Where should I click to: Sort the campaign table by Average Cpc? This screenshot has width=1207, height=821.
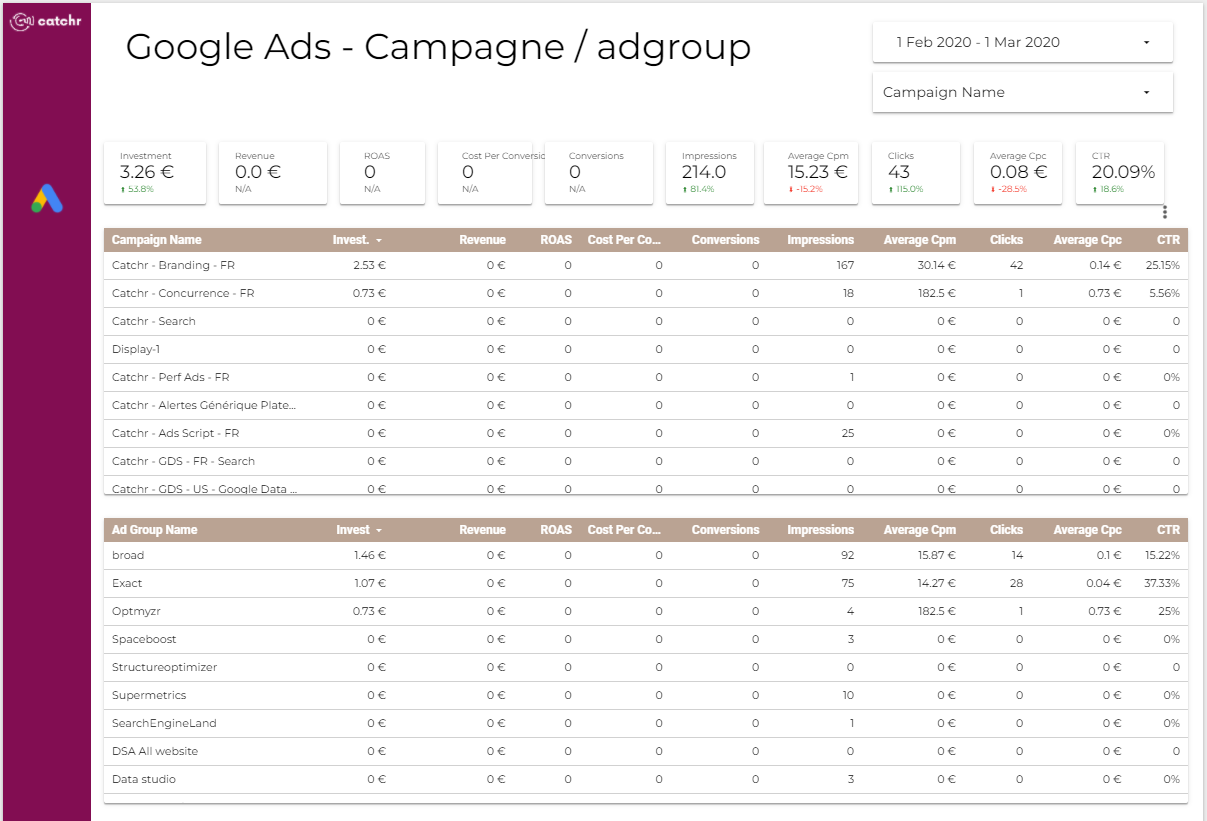click(x=1087, y=240)
